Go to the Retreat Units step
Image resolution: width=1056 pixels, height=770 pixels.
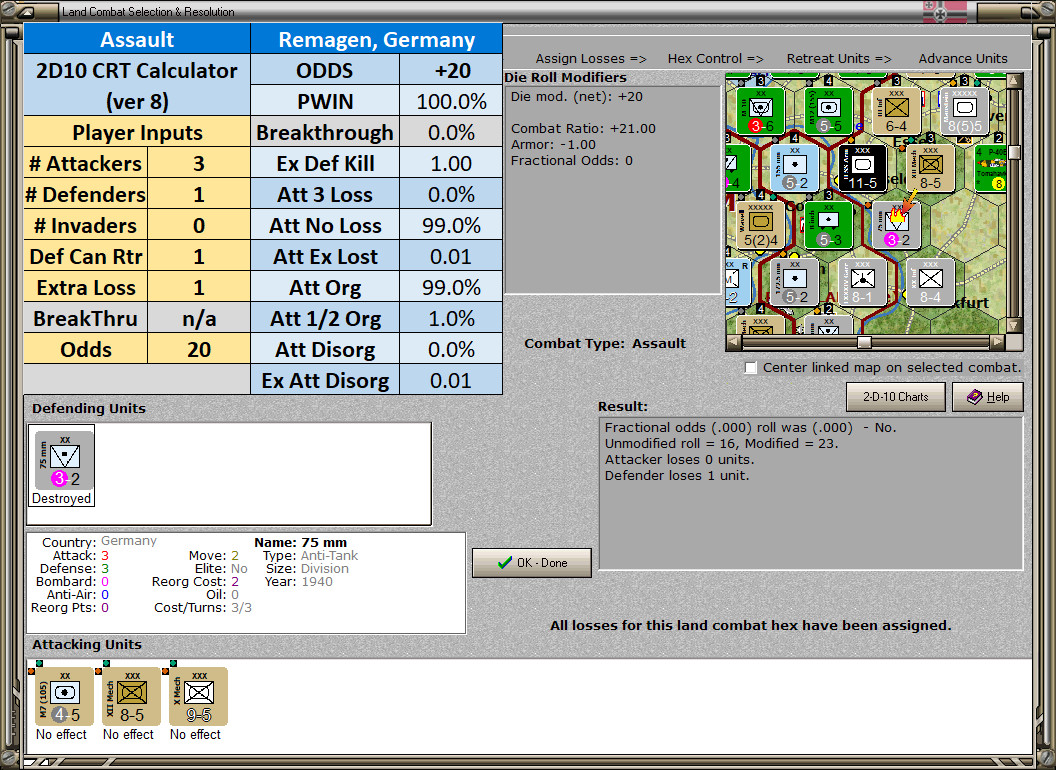point(838,59)
